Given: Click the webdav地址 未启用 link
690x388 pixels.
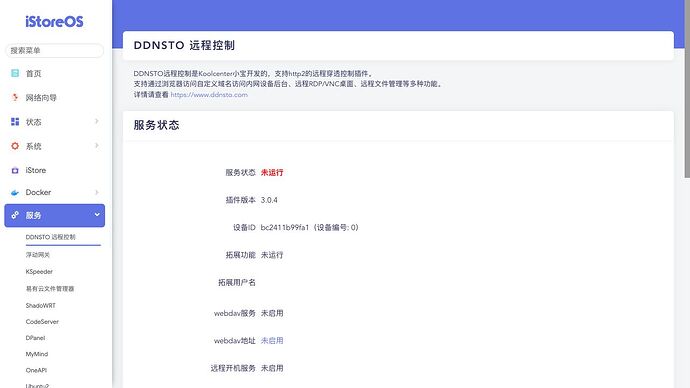Looking at the screenshot, I should (x=272, y=340).
